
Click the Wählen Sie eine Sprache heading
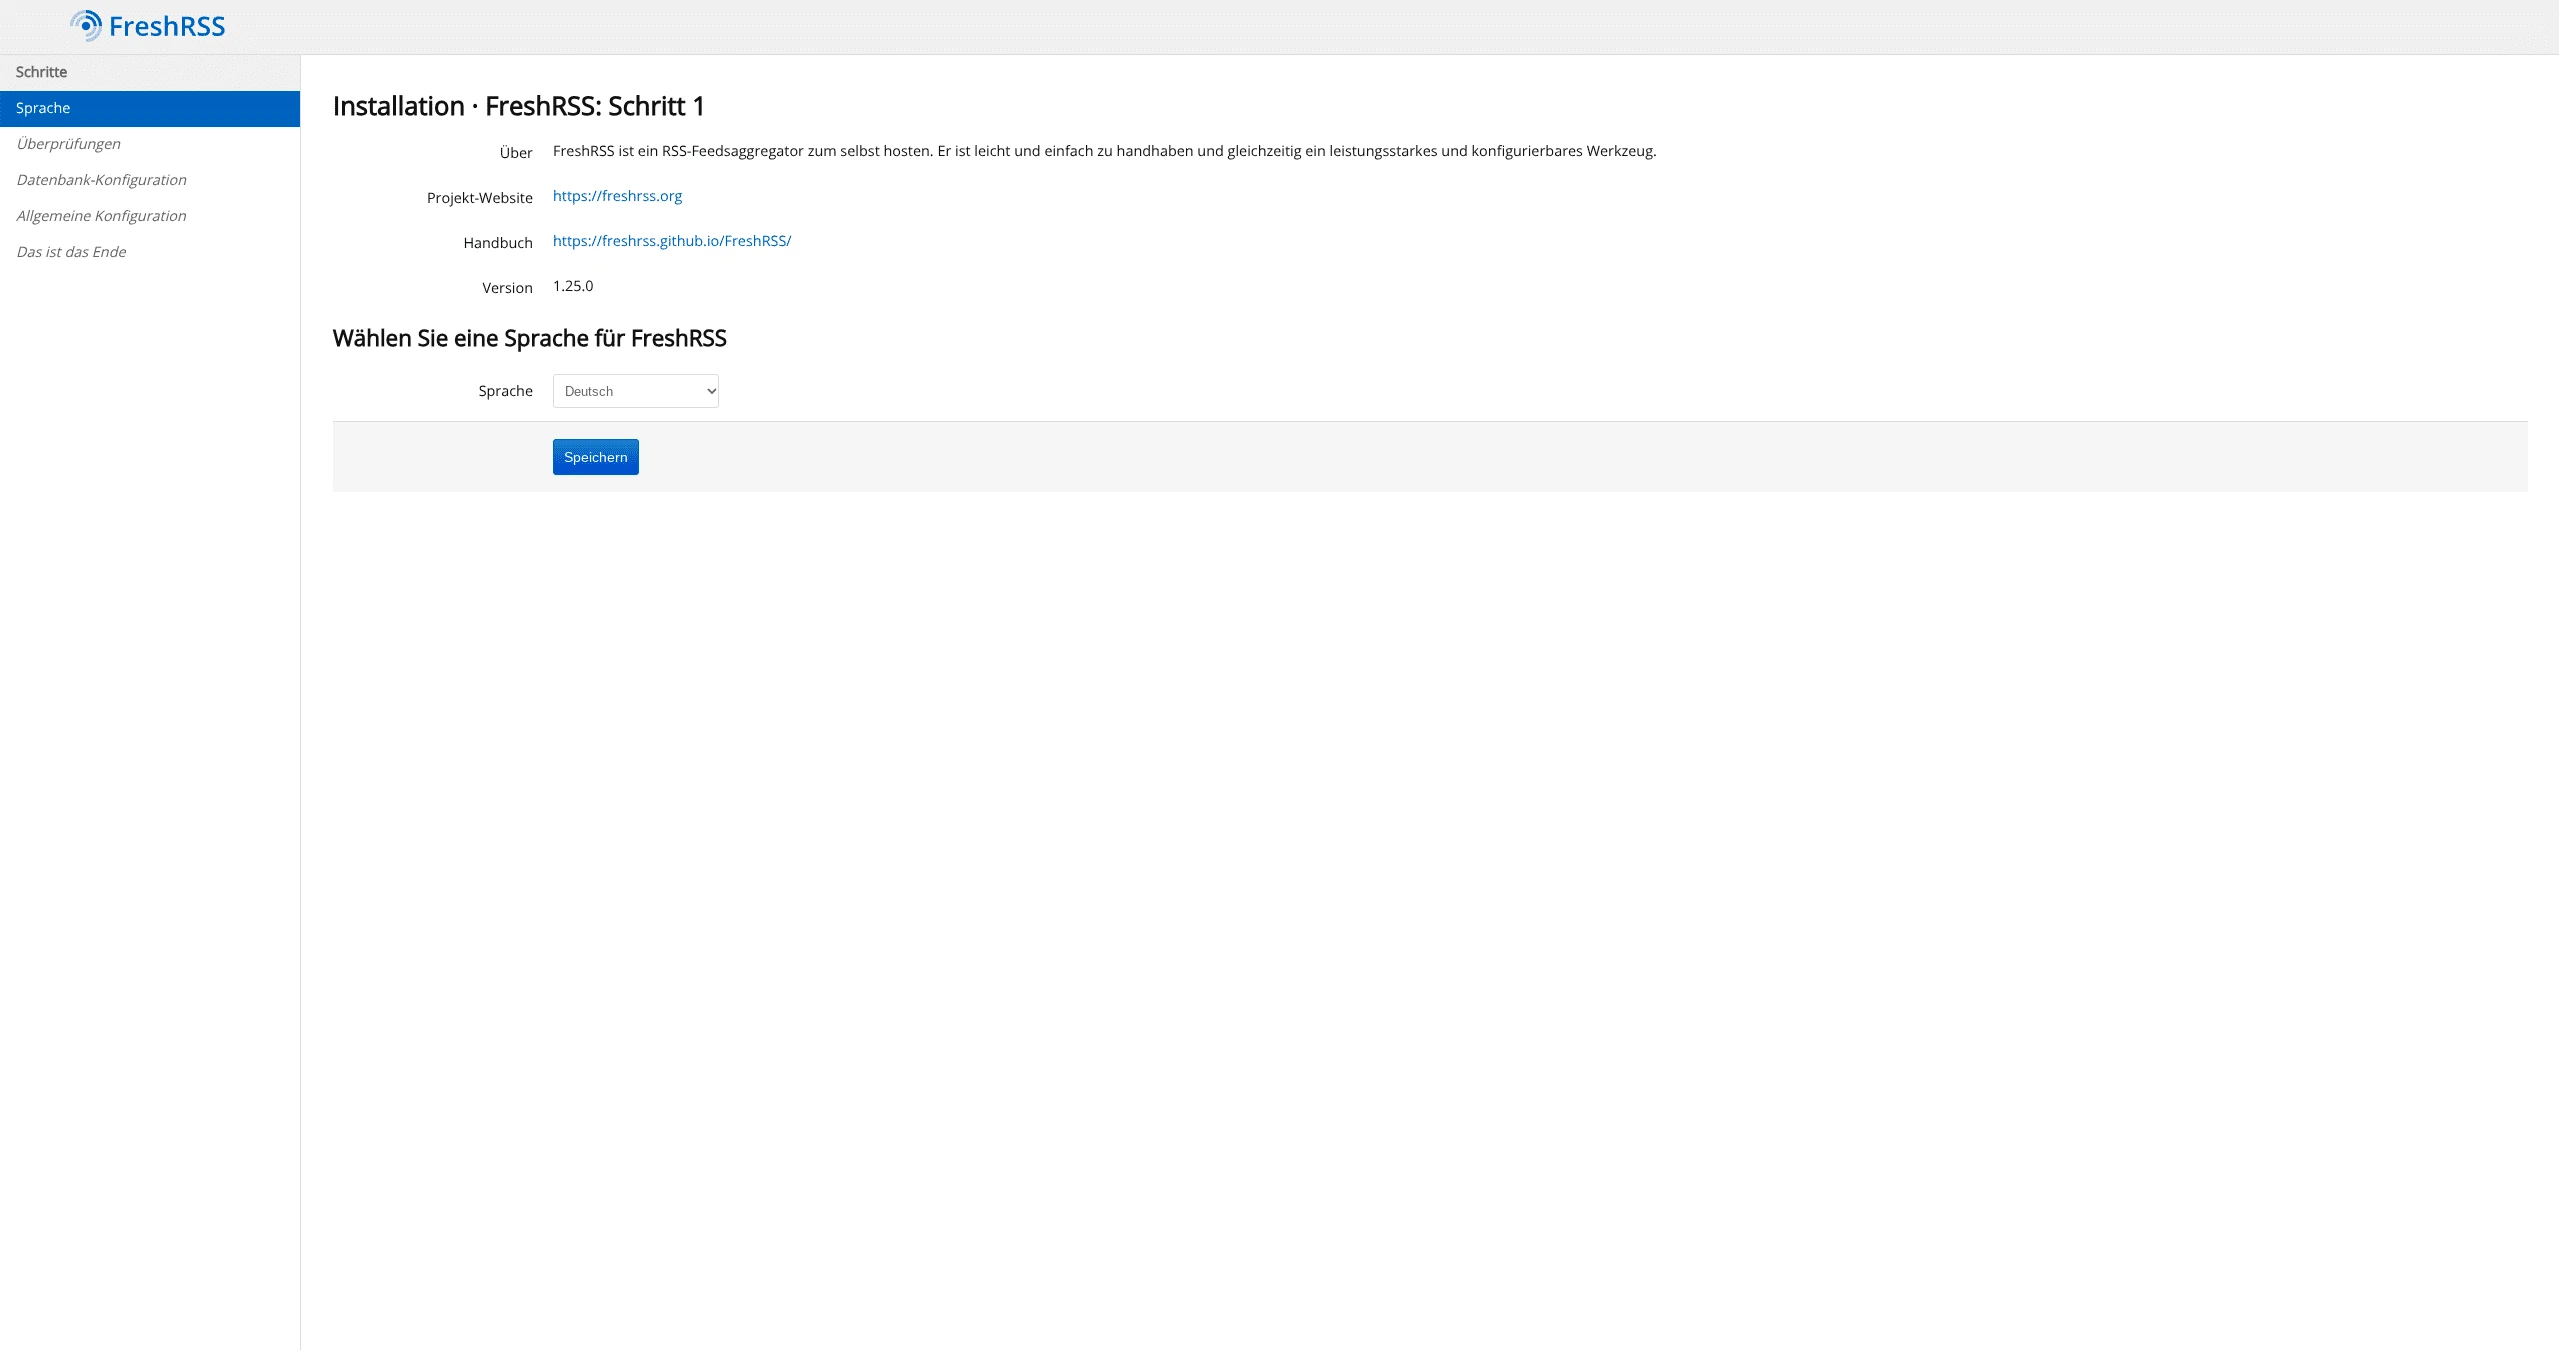[530, 338]
